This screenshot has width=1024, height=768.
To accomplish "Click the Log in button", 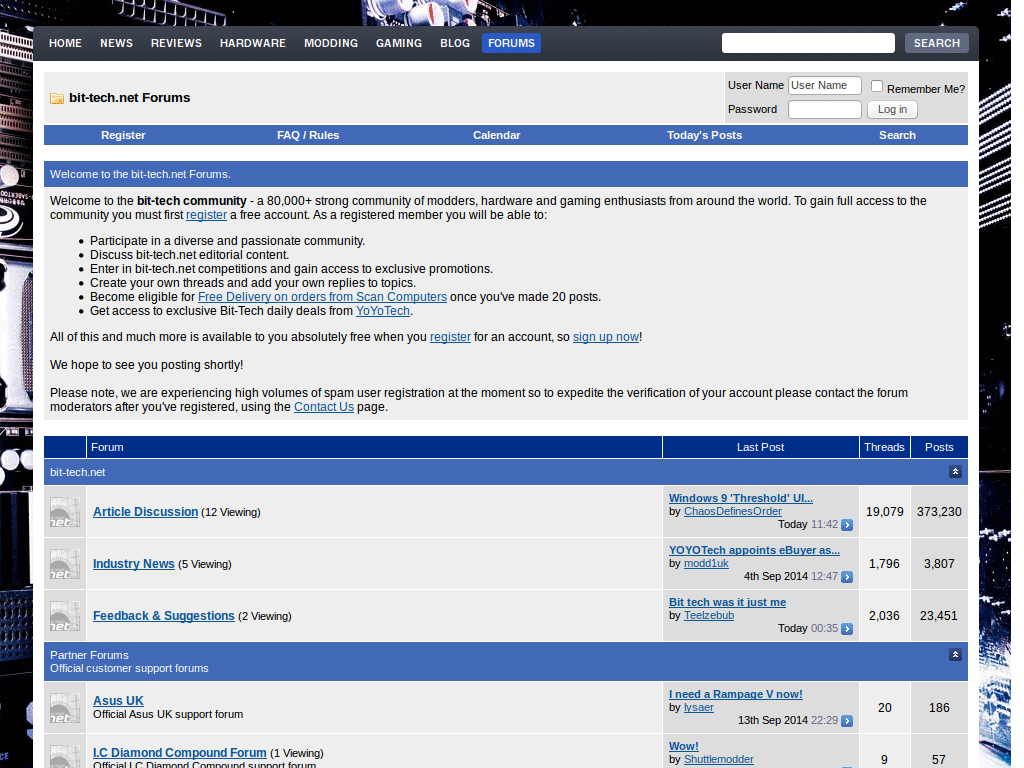I will (x=892, y=110).
